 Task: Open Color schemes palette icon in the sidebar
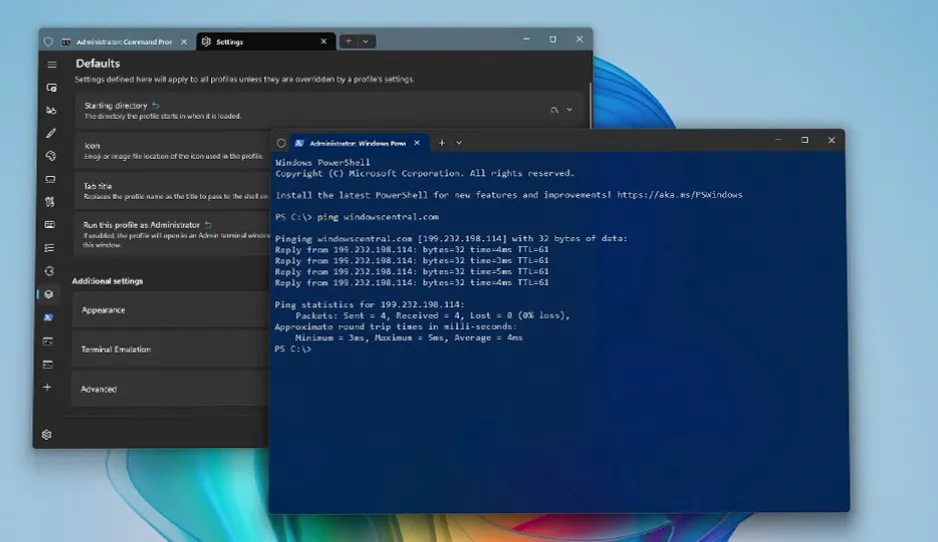pos(51,156)
